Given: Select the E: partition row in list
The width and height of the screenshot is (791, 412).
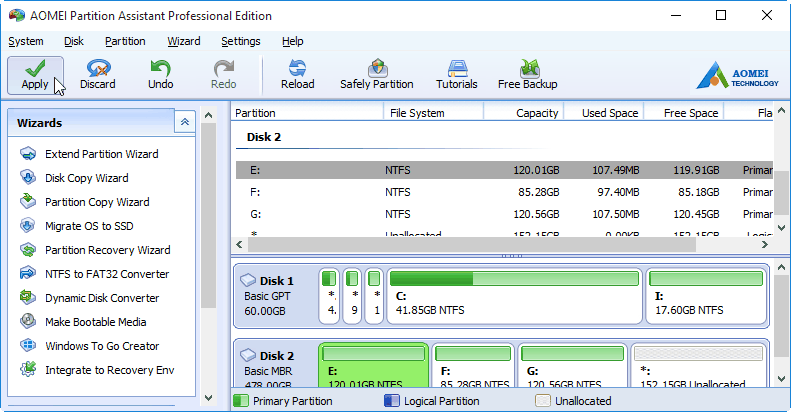Looking at the screenshot, I should 504,170.
